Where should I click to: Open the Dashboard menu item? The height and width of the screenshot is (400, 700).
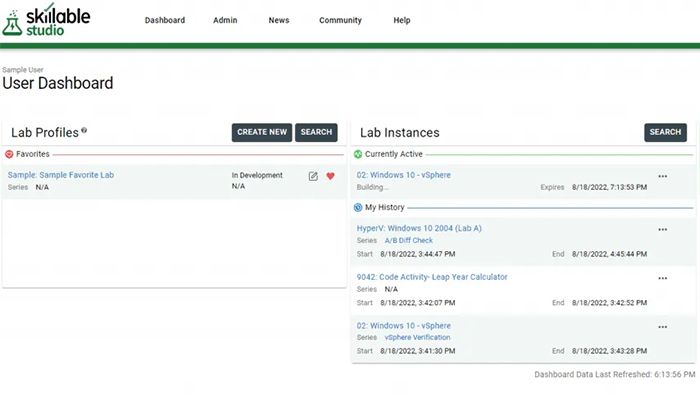(164, 20)
